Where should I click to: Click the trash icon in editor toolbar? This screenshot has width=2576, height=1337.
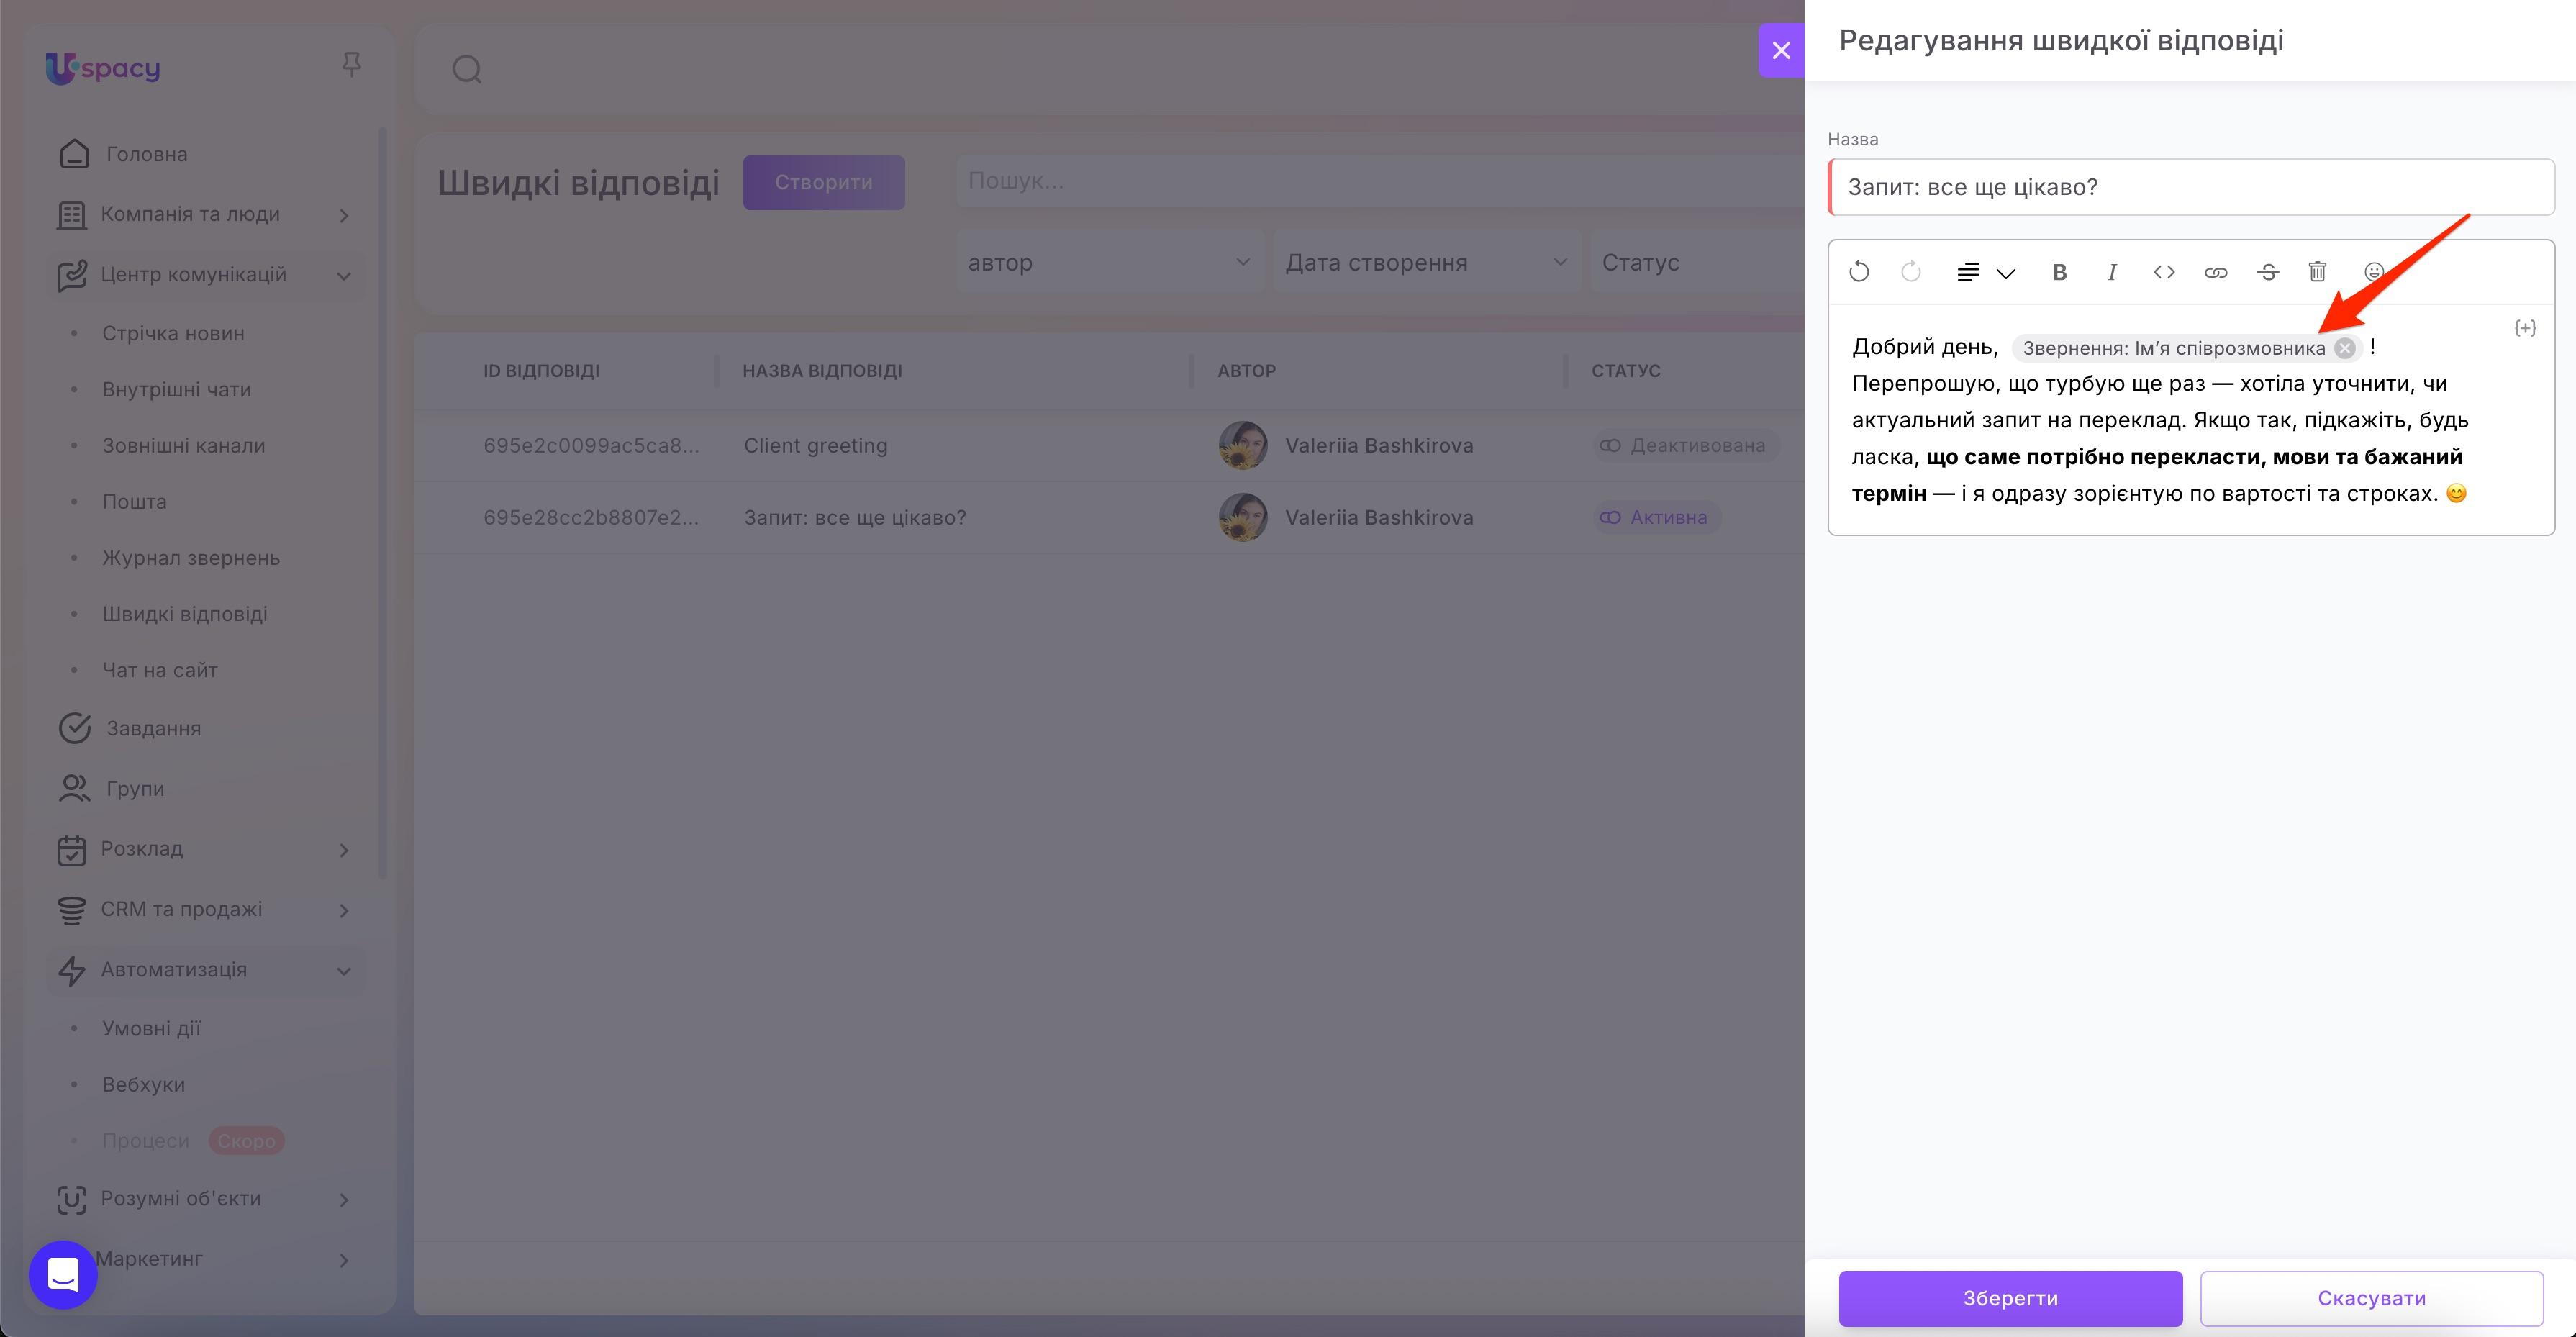(2317, 272)
